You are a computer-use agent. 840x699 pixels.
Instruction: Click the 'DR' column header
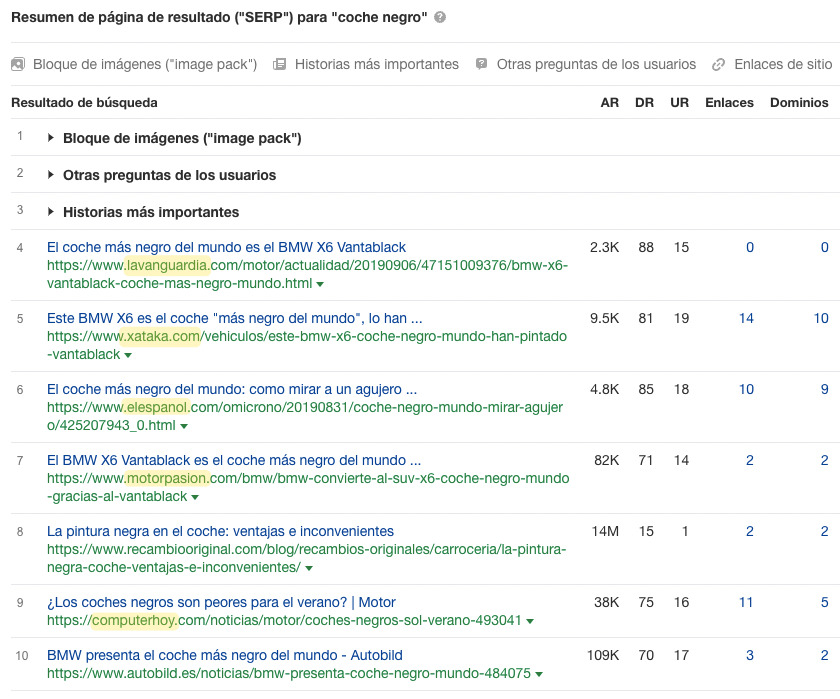[644, 102]
